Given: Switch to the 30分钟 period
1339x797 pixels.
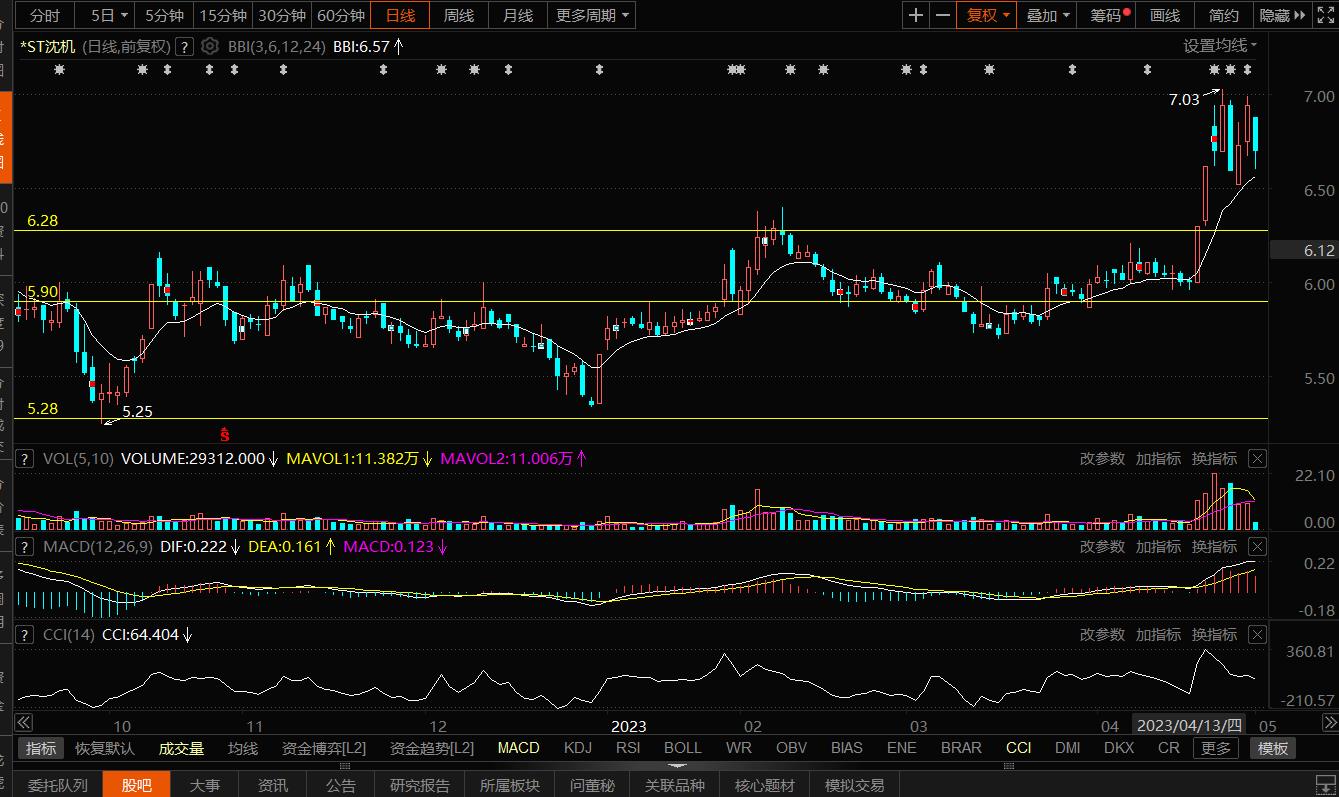Looking at the screenshot, I should point(282,15).
